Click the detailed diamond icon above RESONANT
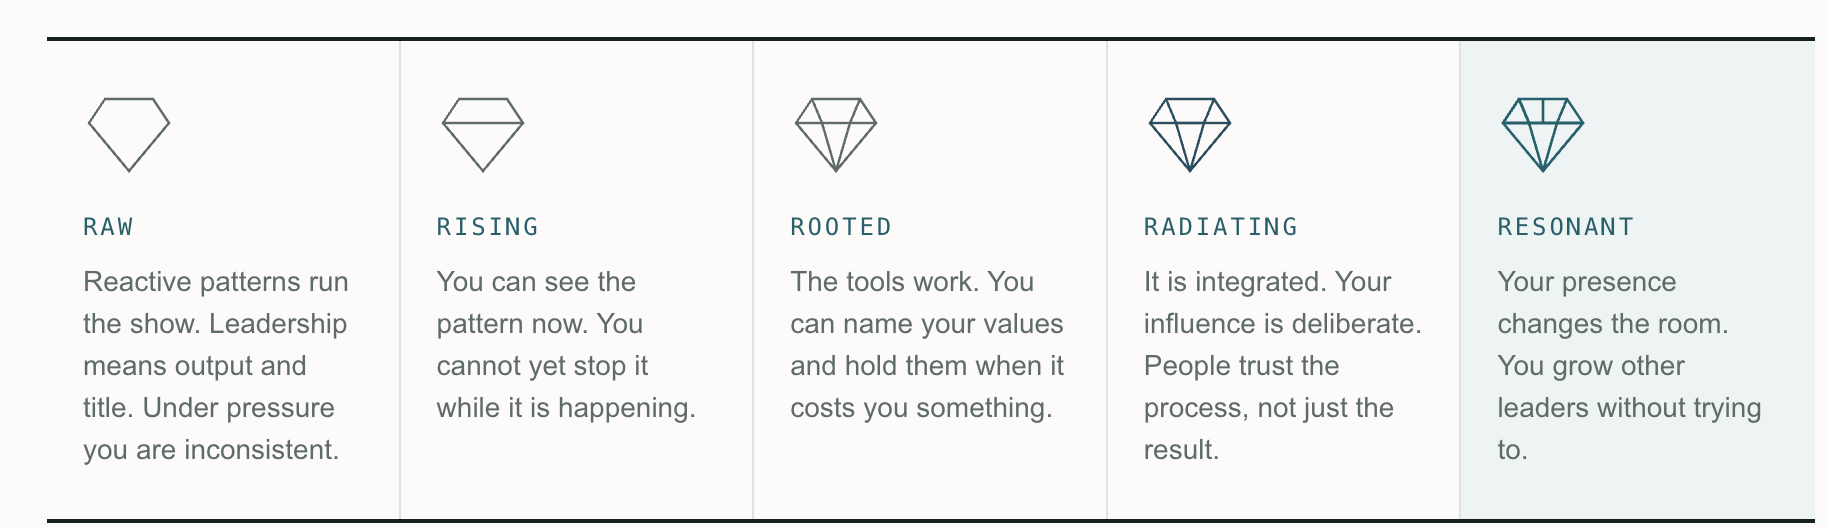 (1543, 134)
